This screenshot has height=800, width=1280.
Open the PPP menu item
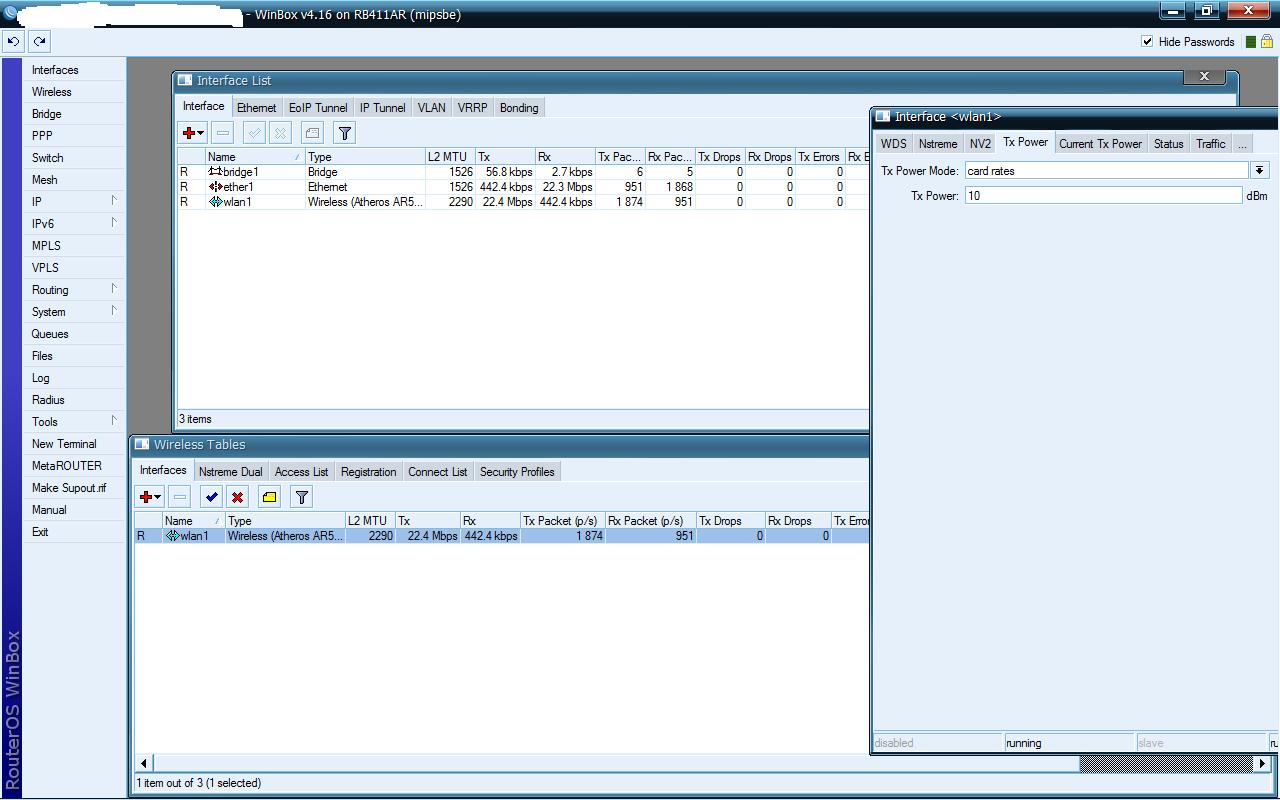tap(42, 136)
